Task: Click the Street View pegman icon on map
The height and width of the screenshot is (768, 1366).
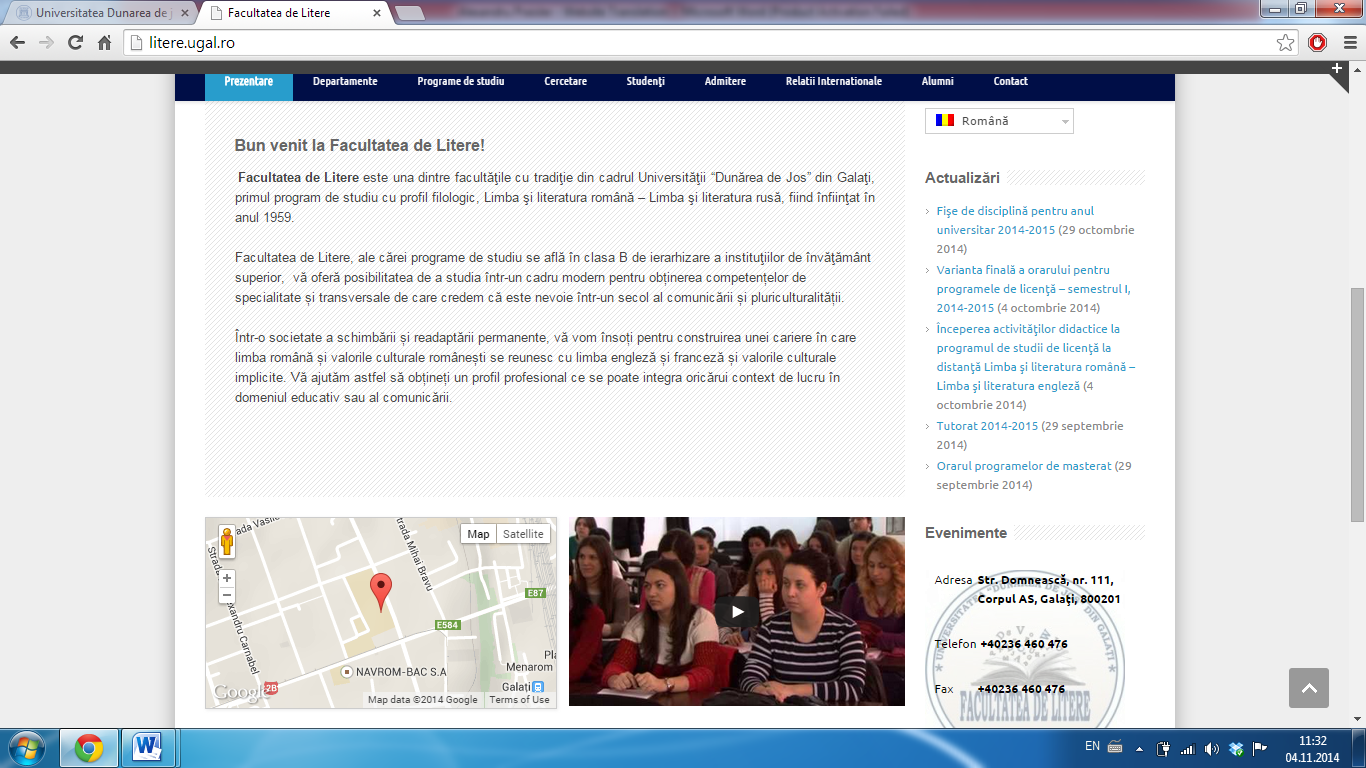Action: pyautogui.click(x=227, y=541)
